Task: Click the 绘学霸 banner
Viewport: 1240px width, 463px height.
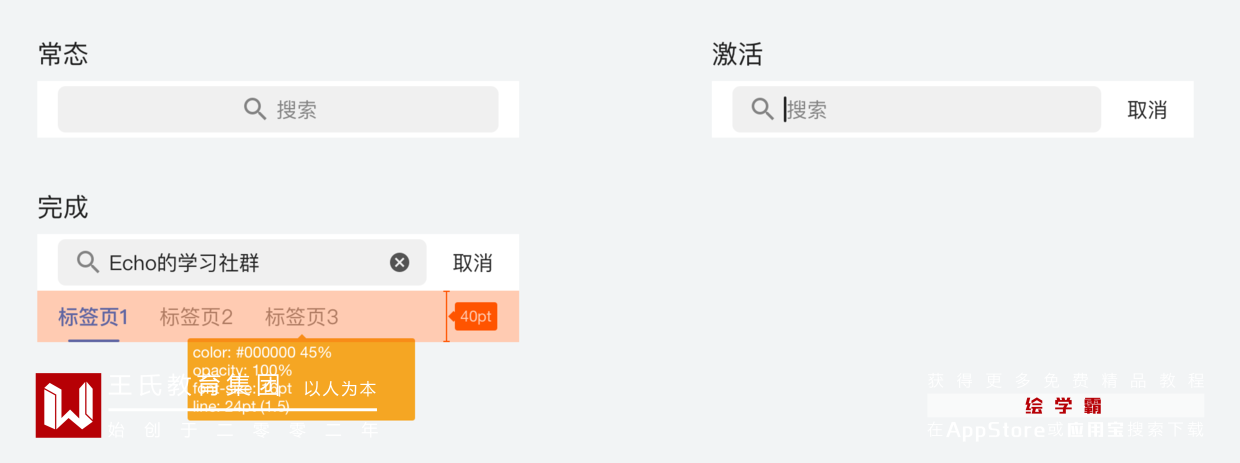Action: [1064, 405]
